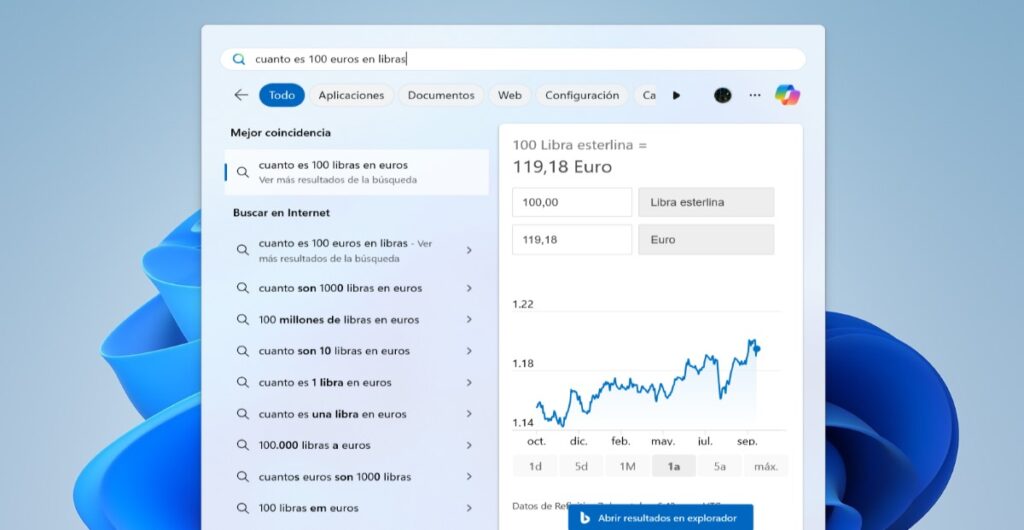Expand 'cuanto son 1000 libras en euros' suggestion
Viewport: 1024px width, 530px height.
pos(469,288)
